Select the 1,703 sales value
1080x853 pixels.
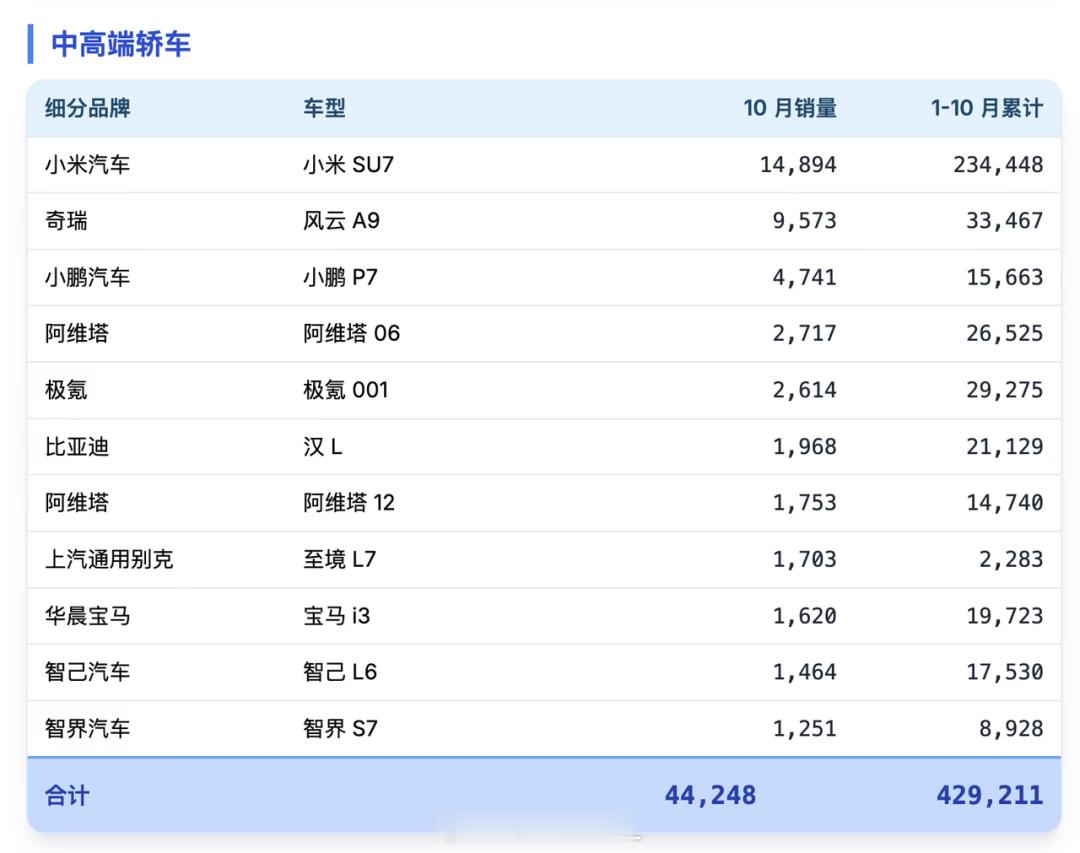(x=804, y=559)
